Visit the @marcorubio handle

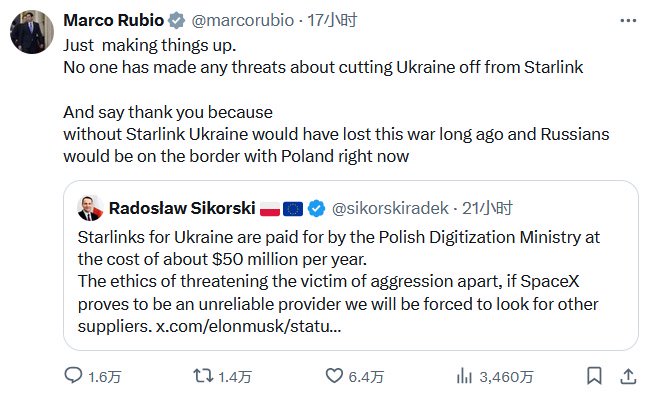[243, 20]
